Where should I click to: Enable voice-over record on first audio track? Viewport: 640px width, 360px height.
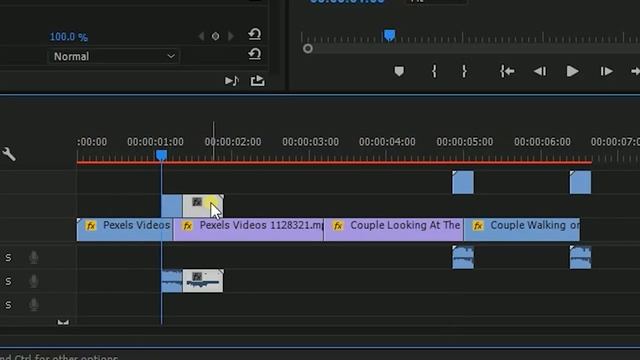click(34, 258)
